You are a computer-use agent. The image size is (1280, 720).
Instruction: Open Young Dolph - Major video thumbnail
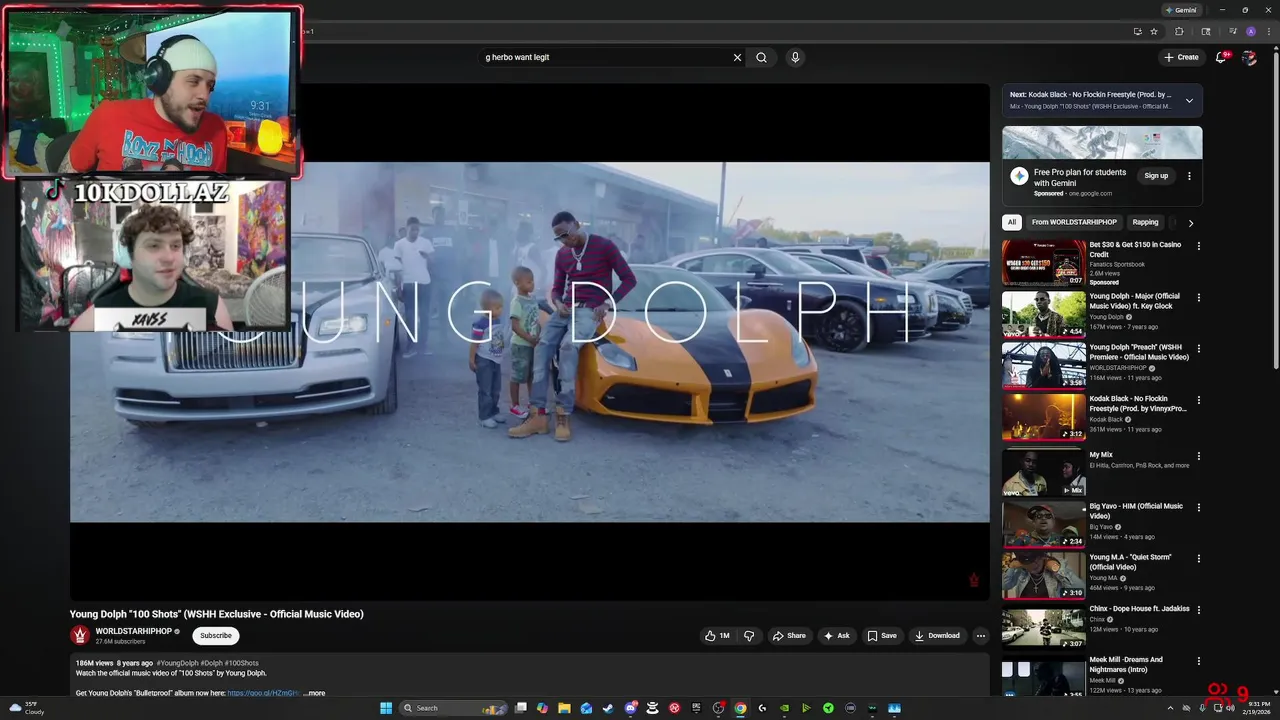pyautogui.click(x=1043, y=314)
